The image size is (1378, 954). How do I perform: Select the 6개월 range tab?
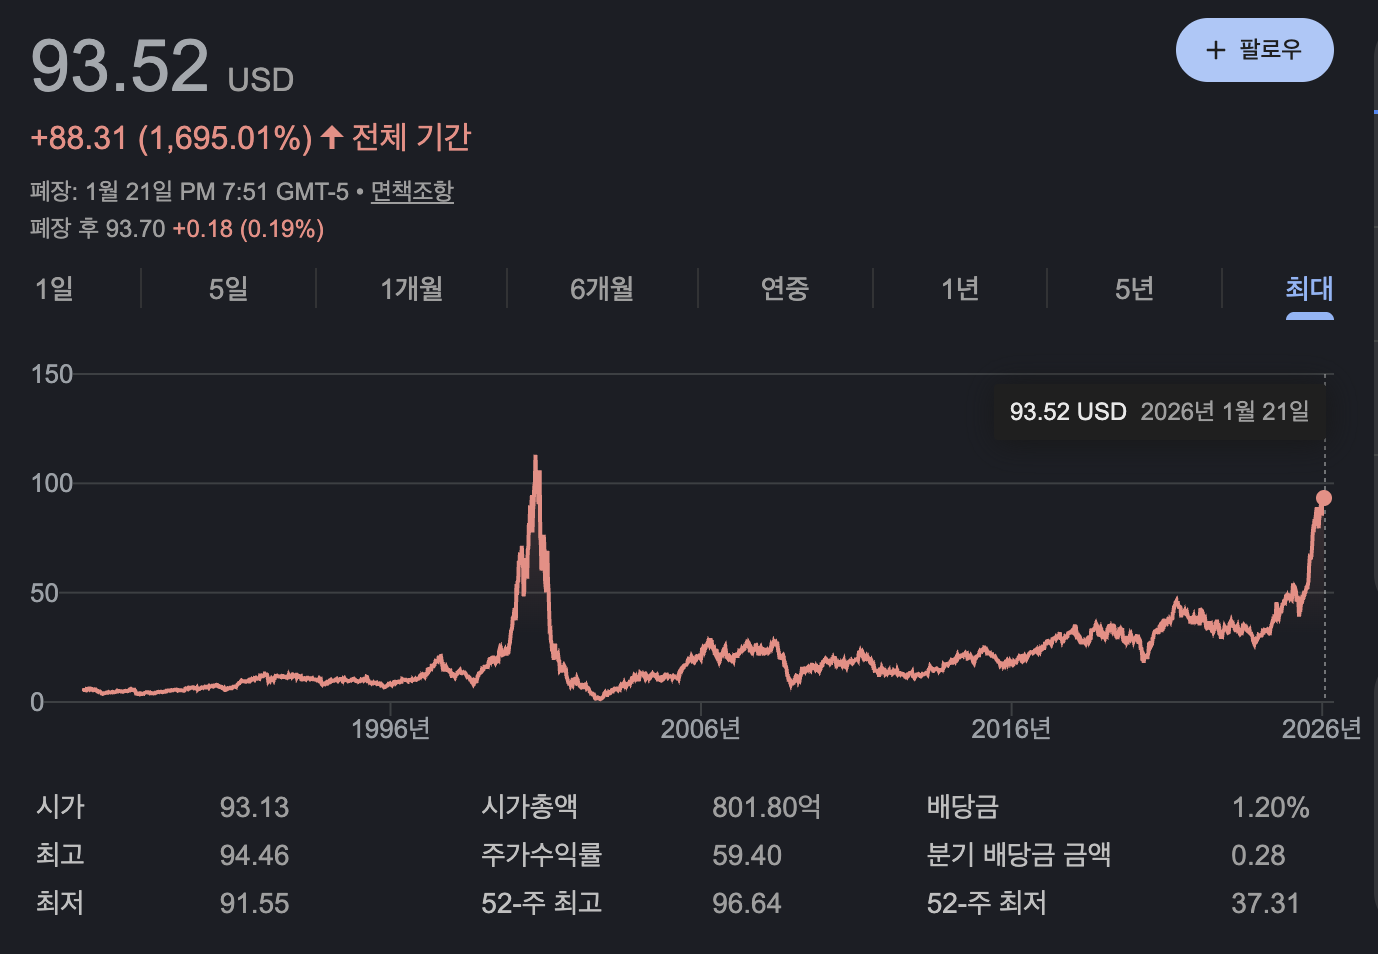click(x=602, y=289)
